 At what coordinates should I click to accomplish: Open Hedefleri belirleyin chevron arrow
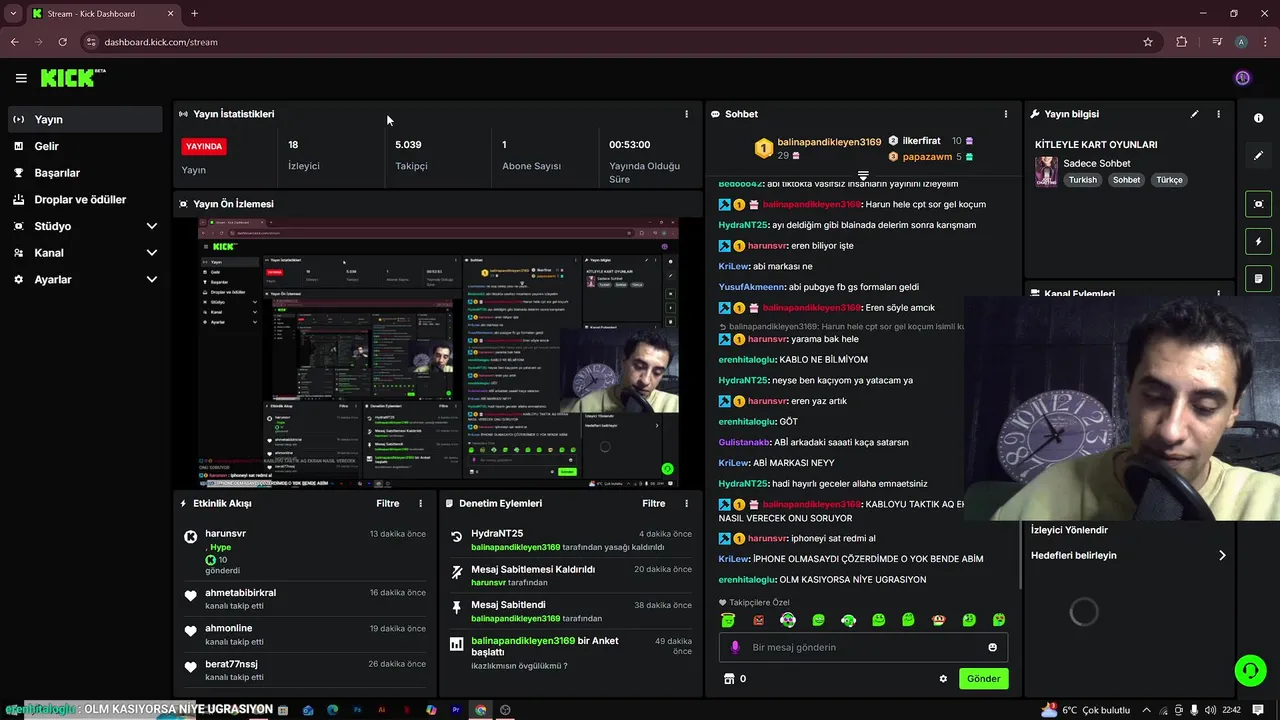pyautogui.click(x=1221, y=555)
